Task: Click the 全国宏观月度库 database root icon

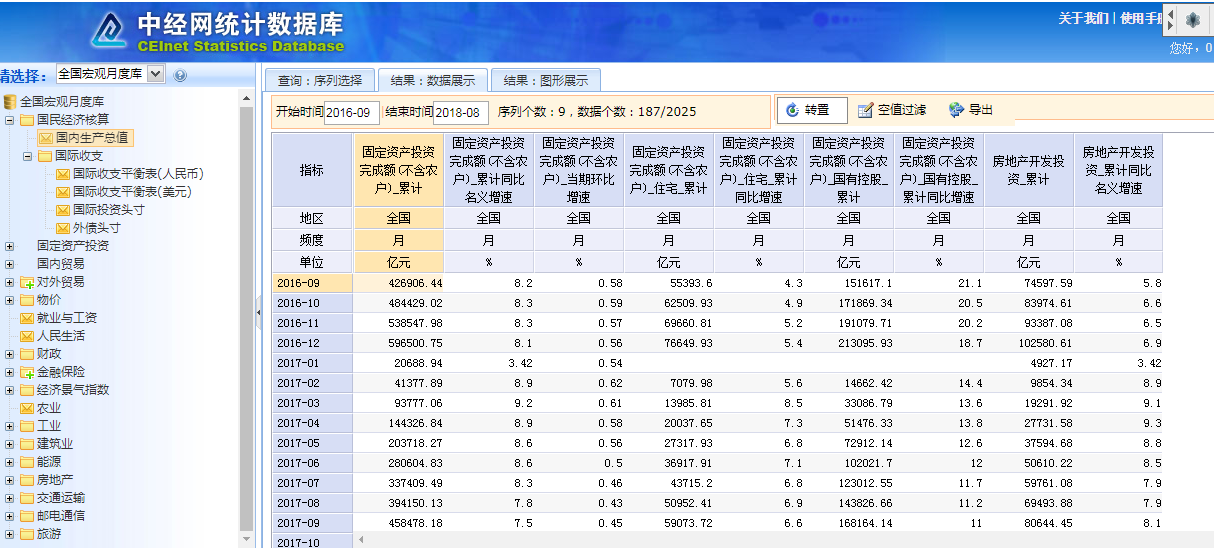Action: click(10, 102)
